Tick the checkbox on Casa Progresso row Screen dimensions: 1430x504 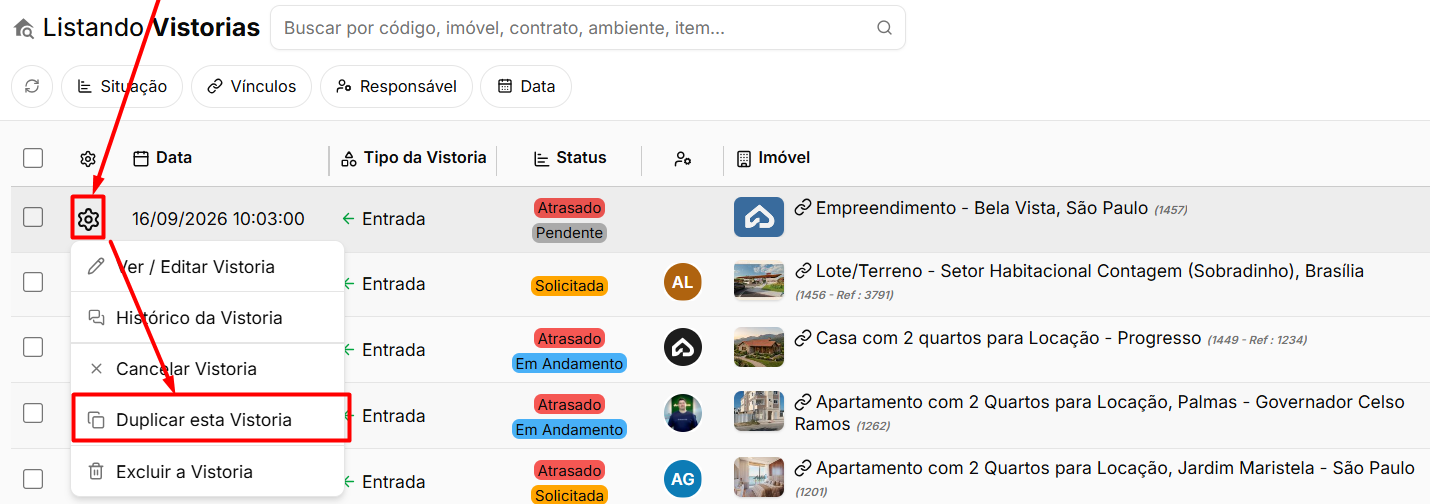[33, 347]
